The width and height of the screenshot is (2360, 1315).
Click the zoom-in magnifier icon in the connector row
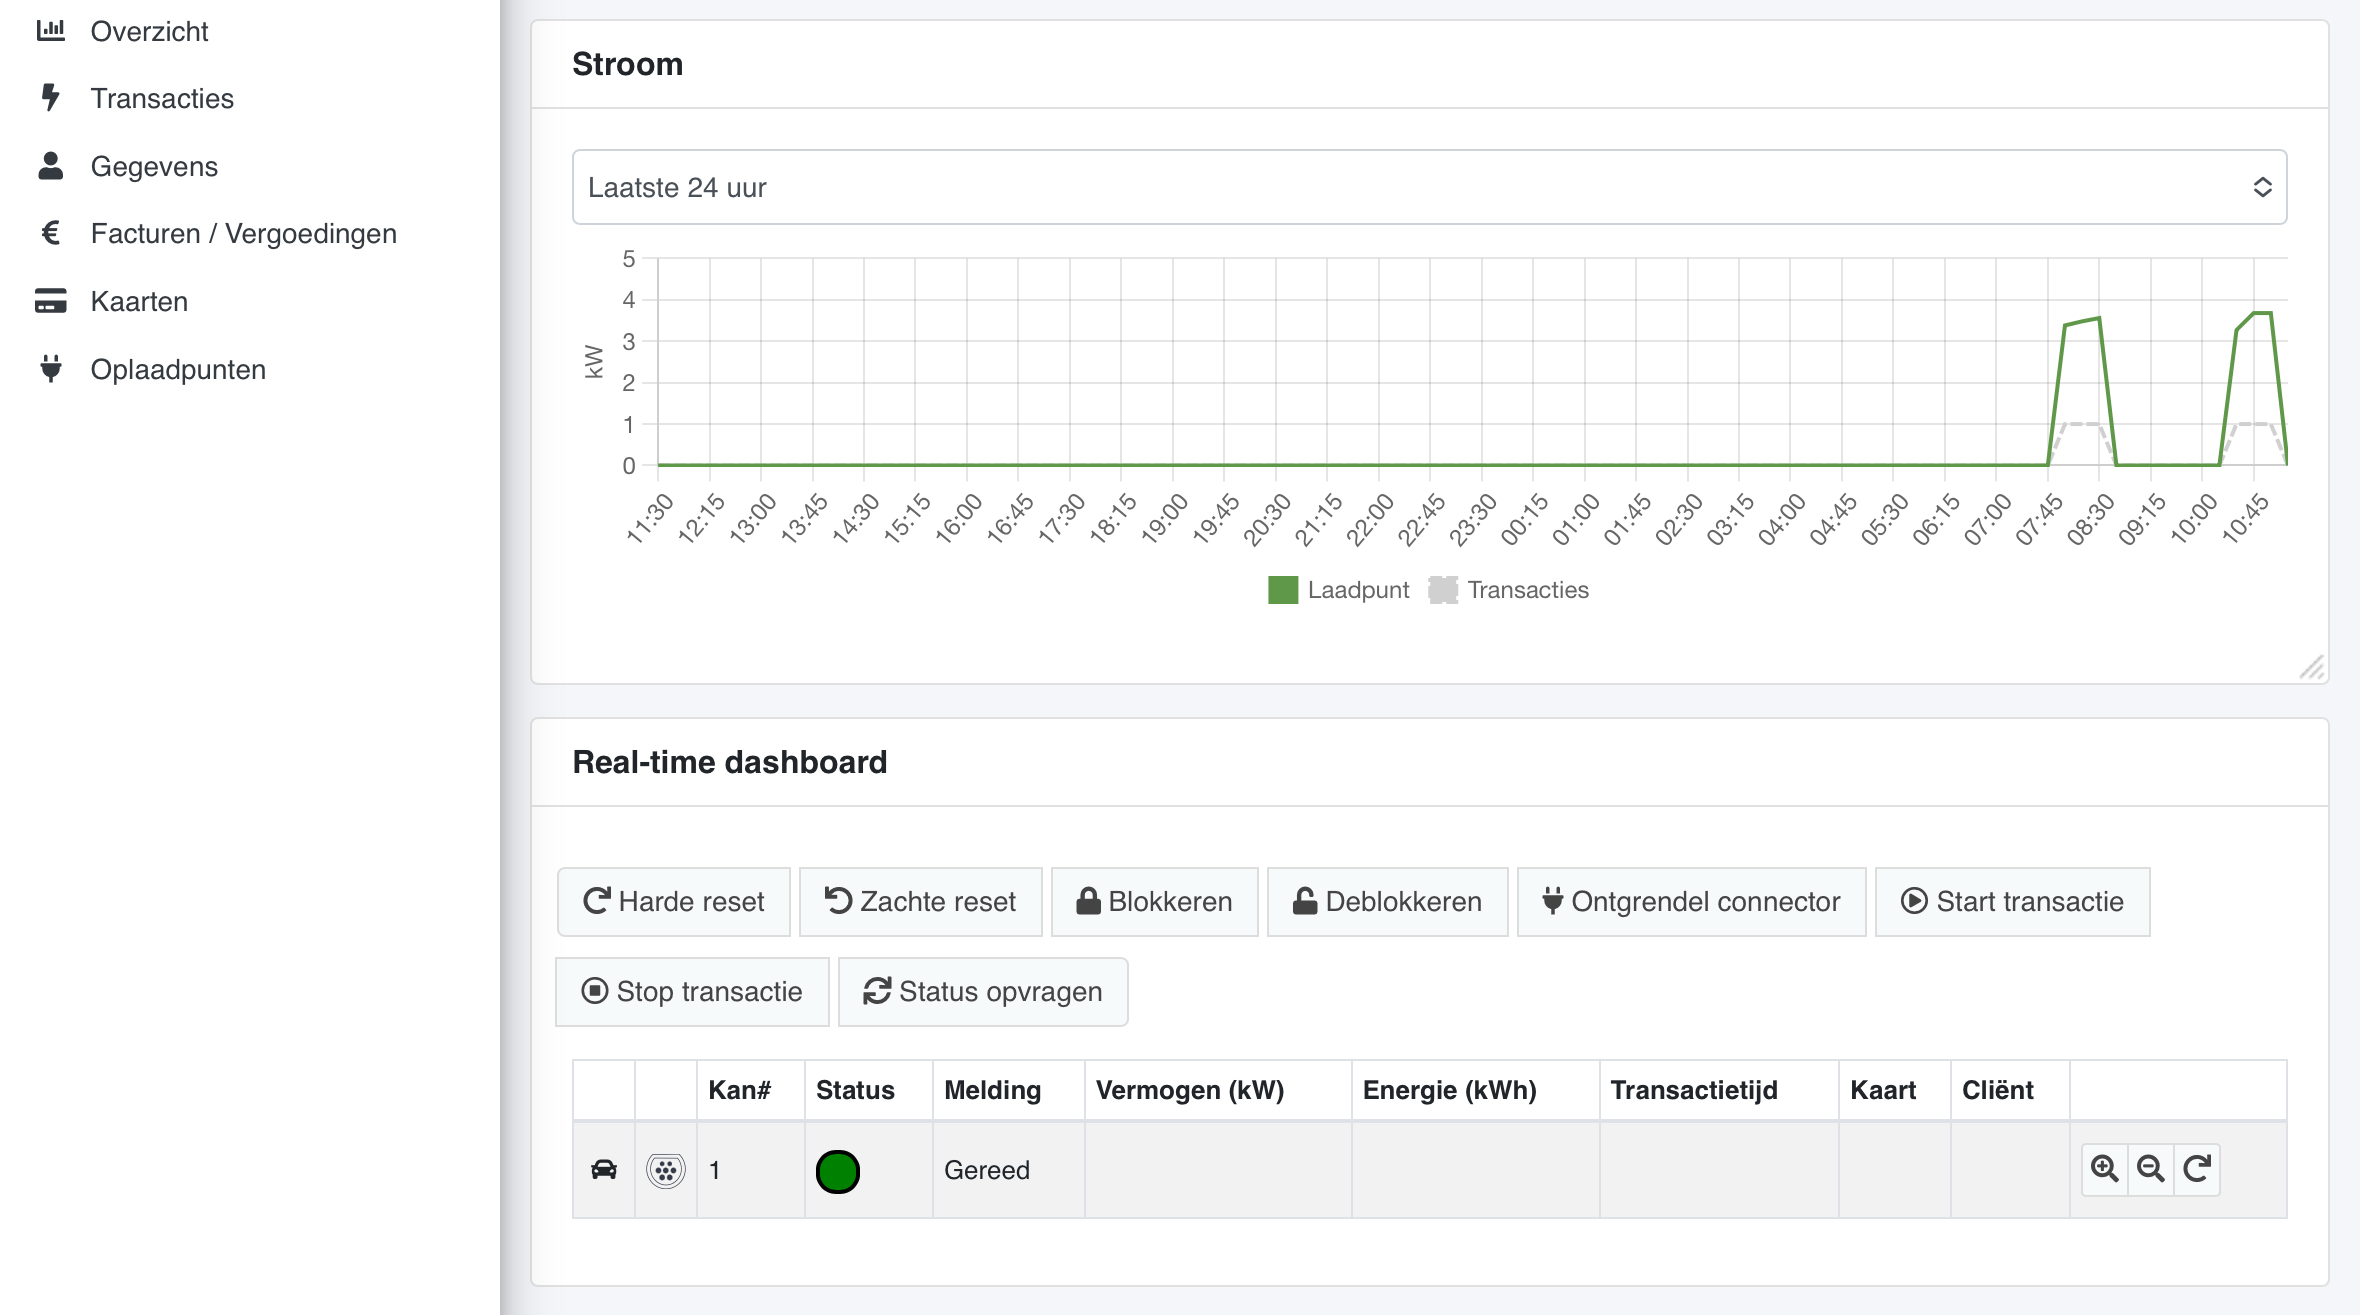(2104, 1168)
